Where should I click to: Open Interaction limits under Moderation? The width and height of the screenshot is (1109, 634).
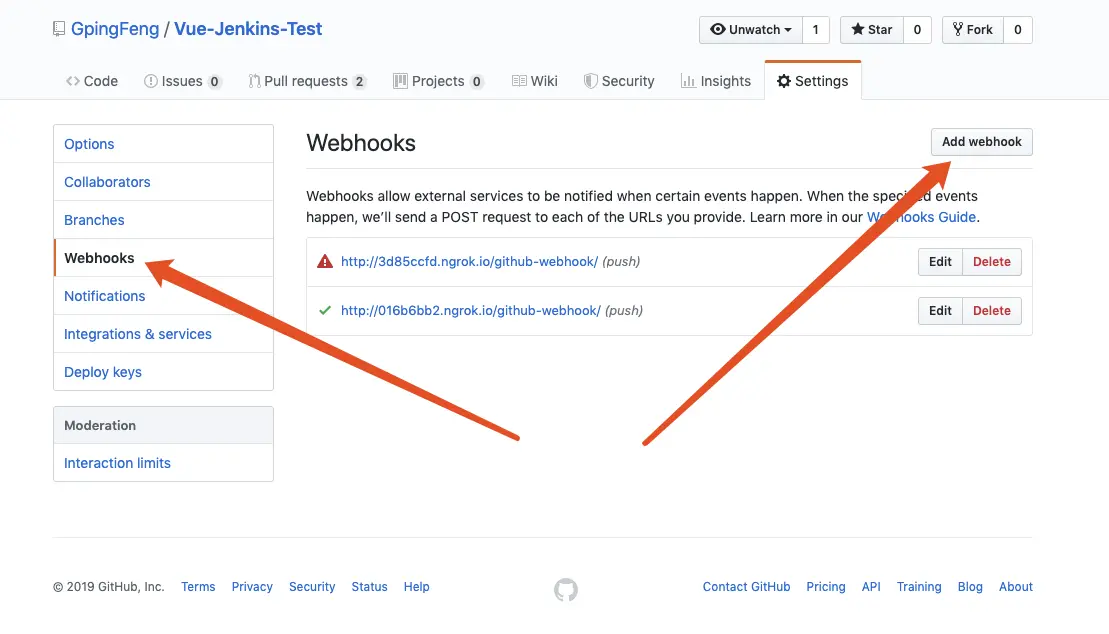[x=163, y=463]
